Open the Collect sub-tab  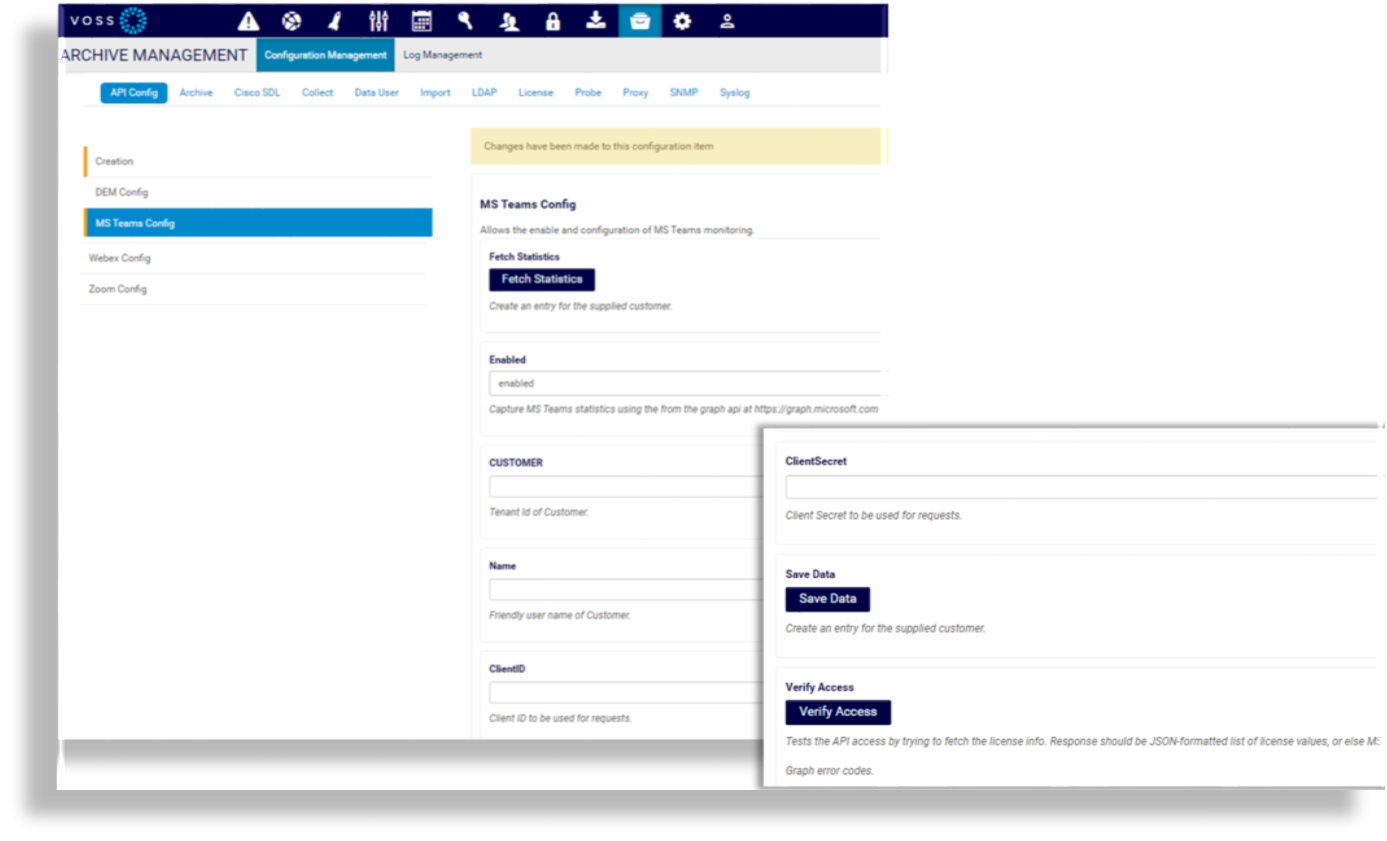(x=318, y=93)
